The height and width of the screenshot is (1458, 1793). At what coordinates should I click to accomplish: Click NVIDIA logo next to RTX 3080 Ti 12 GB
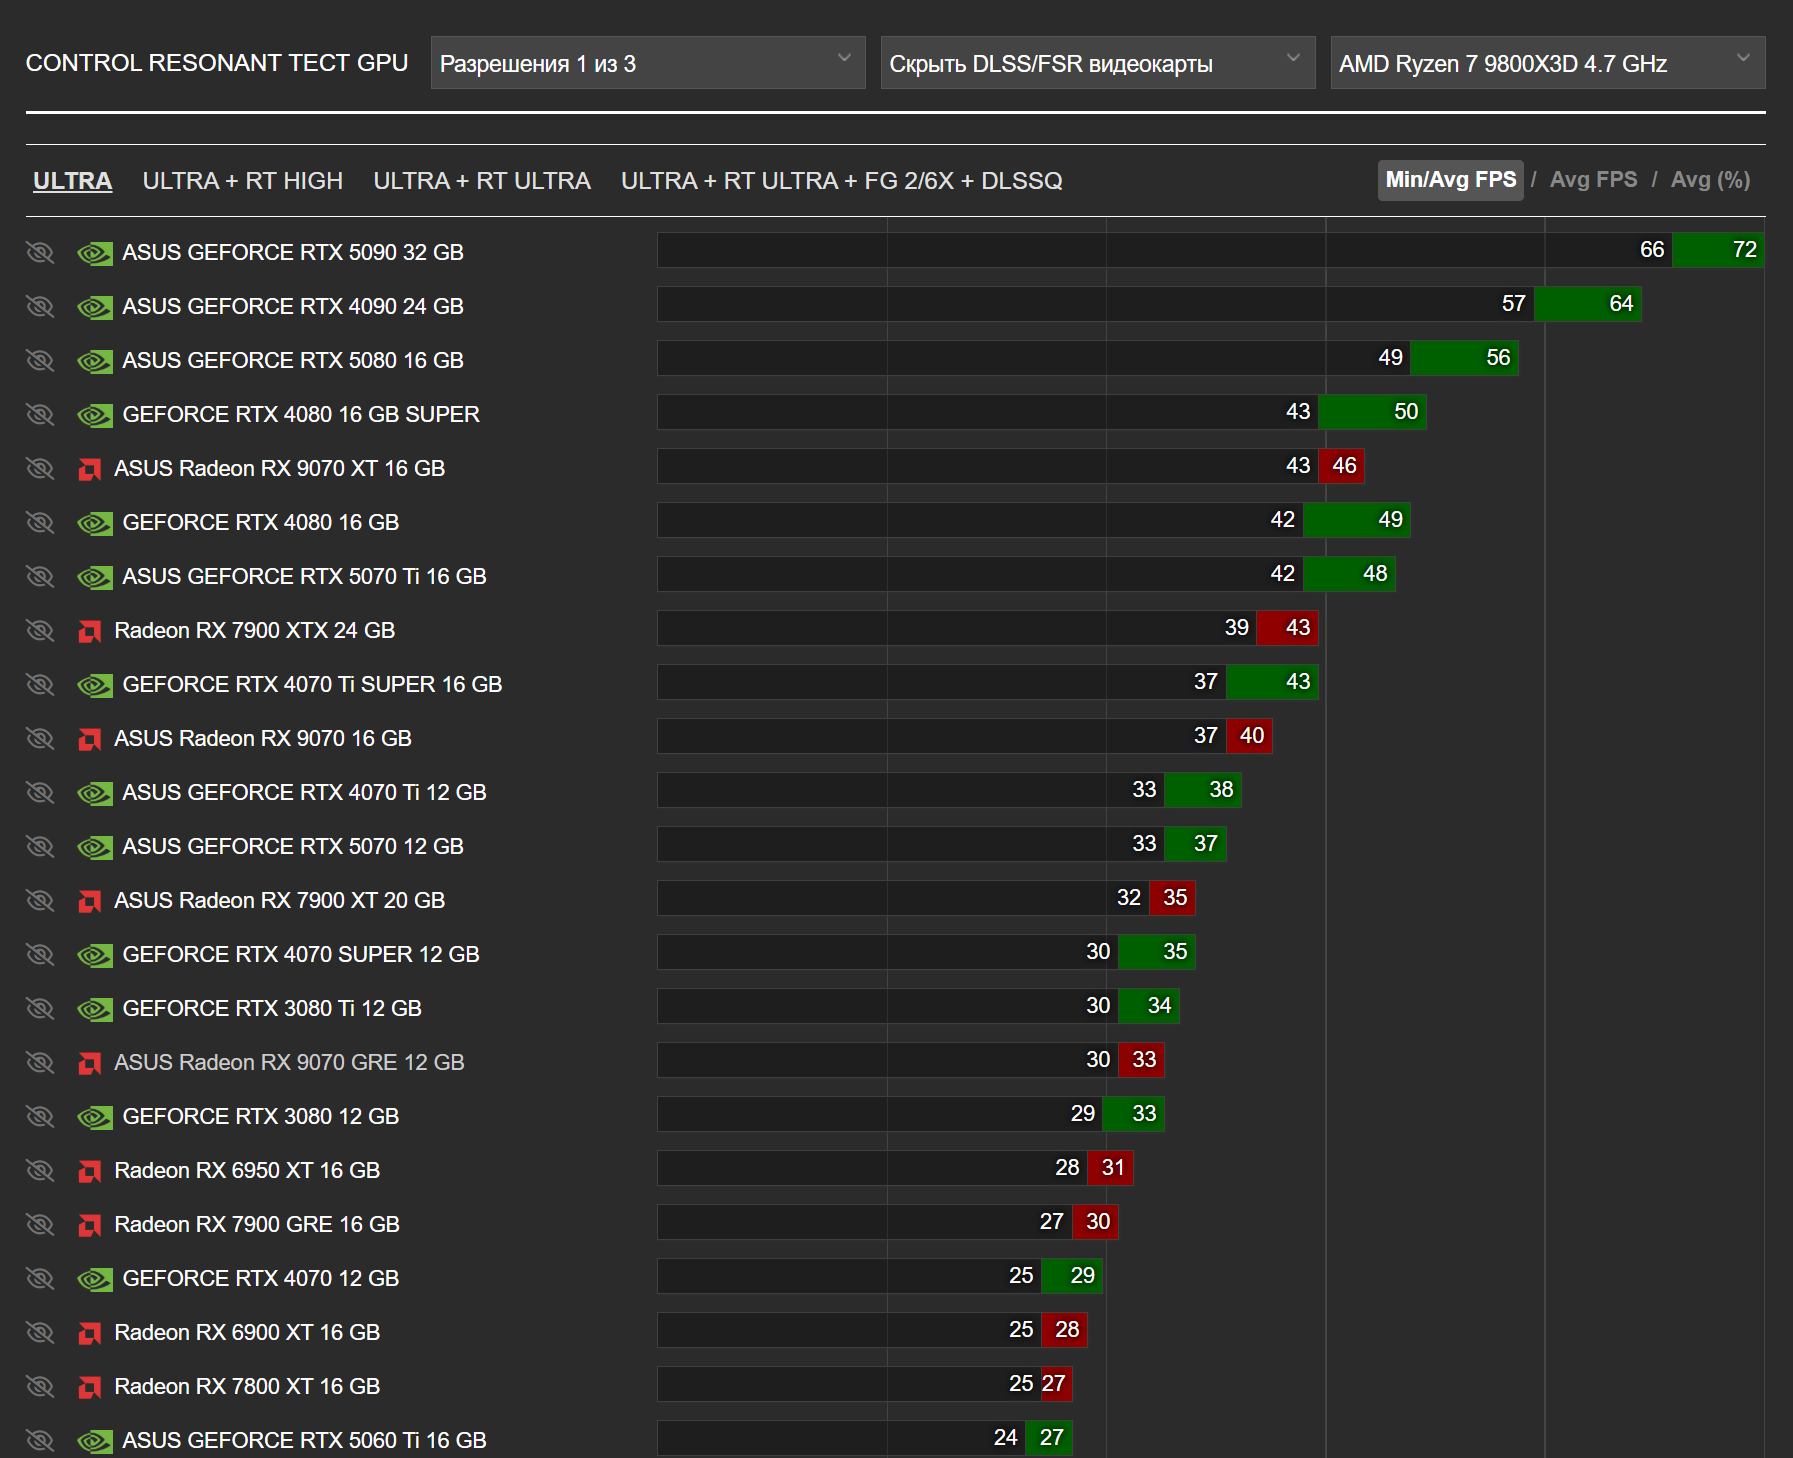95,1009
